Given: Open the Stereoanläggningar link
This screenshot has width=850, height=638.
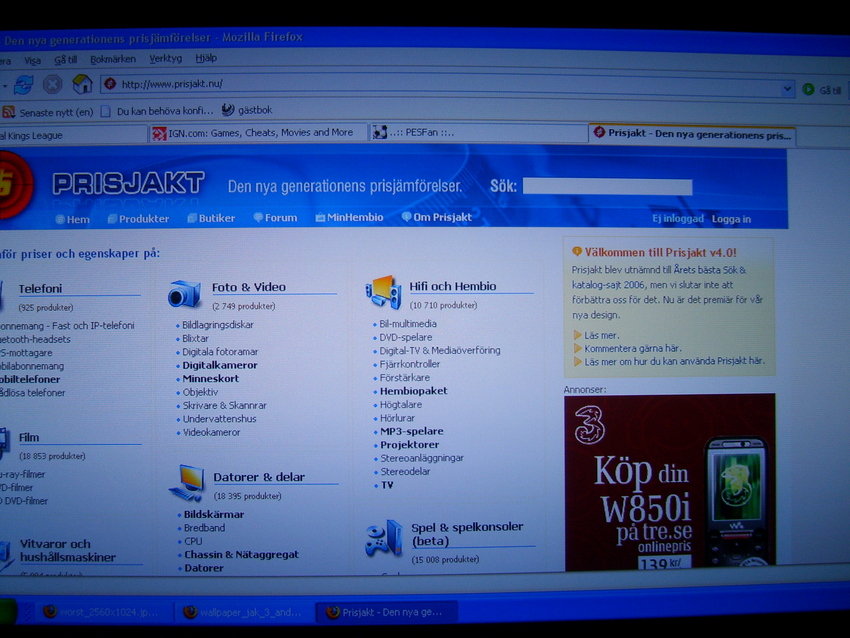Looking at the screenshot, I should pyautogui.click(x=422, y=459).
